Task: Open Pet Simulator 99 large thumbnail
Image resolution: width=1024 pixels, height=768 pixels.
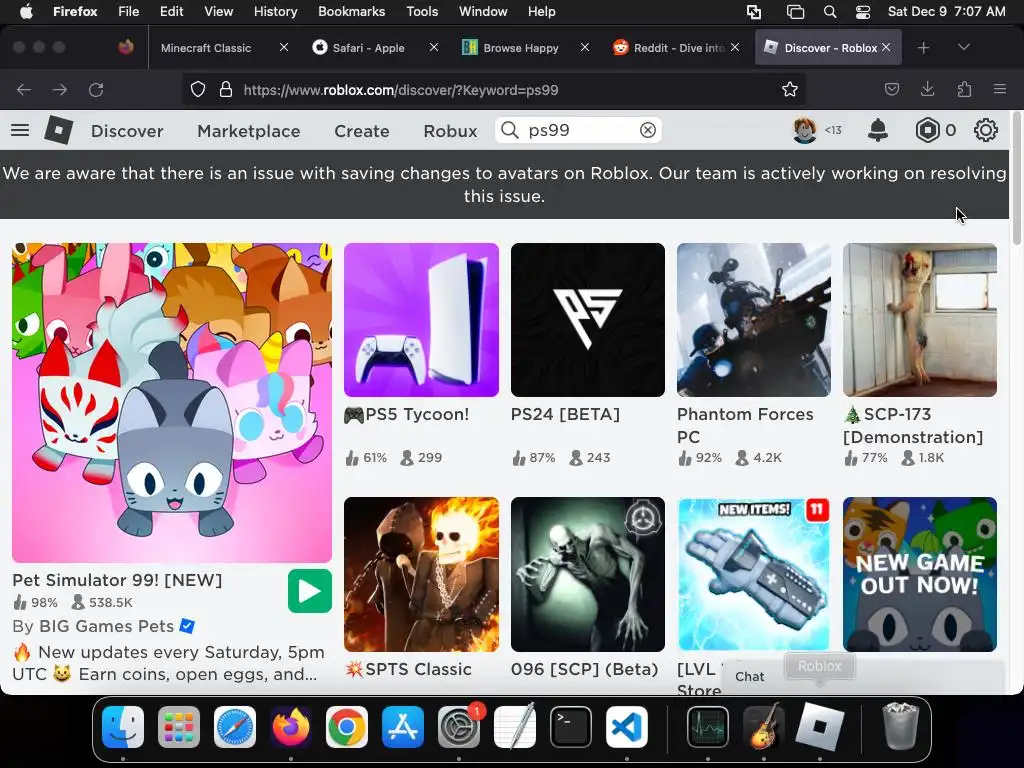Action: pos(172,402)
